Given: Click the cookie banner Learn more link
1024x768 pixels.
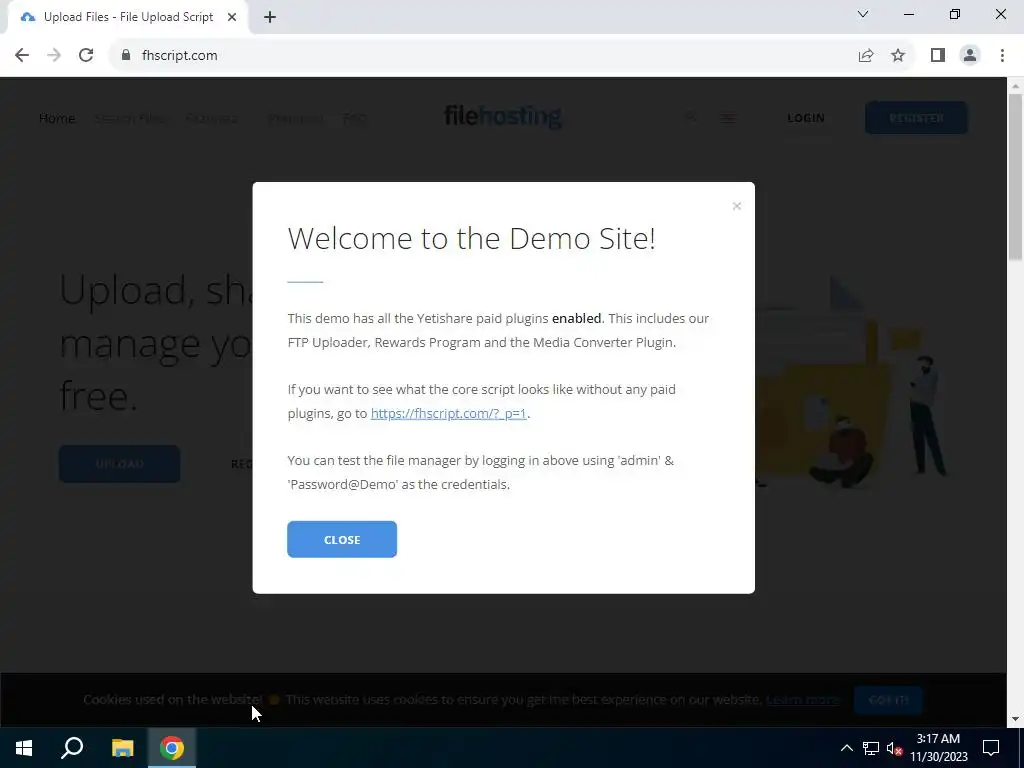Looking at the screenshot, I should coord(803,699).
